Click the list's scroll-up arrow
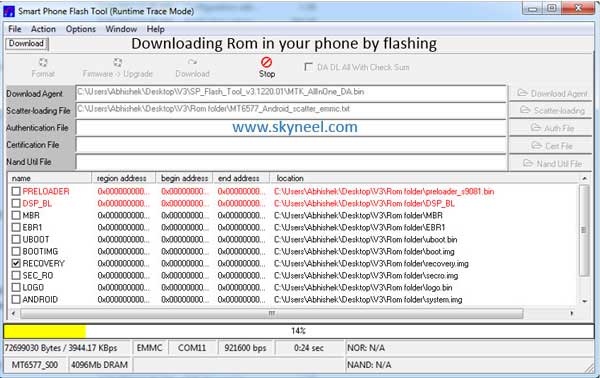This screenshot has height=378, width=600. tap(584, 178)
